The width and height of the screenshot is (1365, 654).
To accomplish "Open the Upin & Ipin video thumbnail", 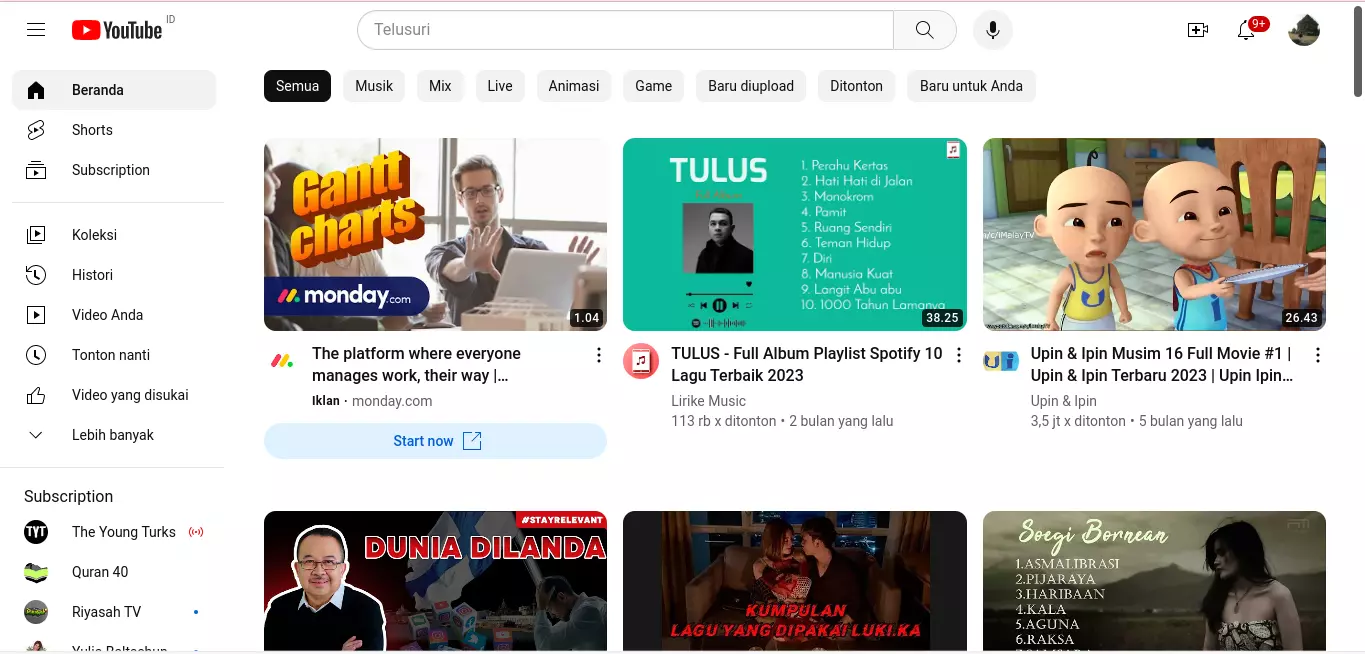I will 1154,234.
